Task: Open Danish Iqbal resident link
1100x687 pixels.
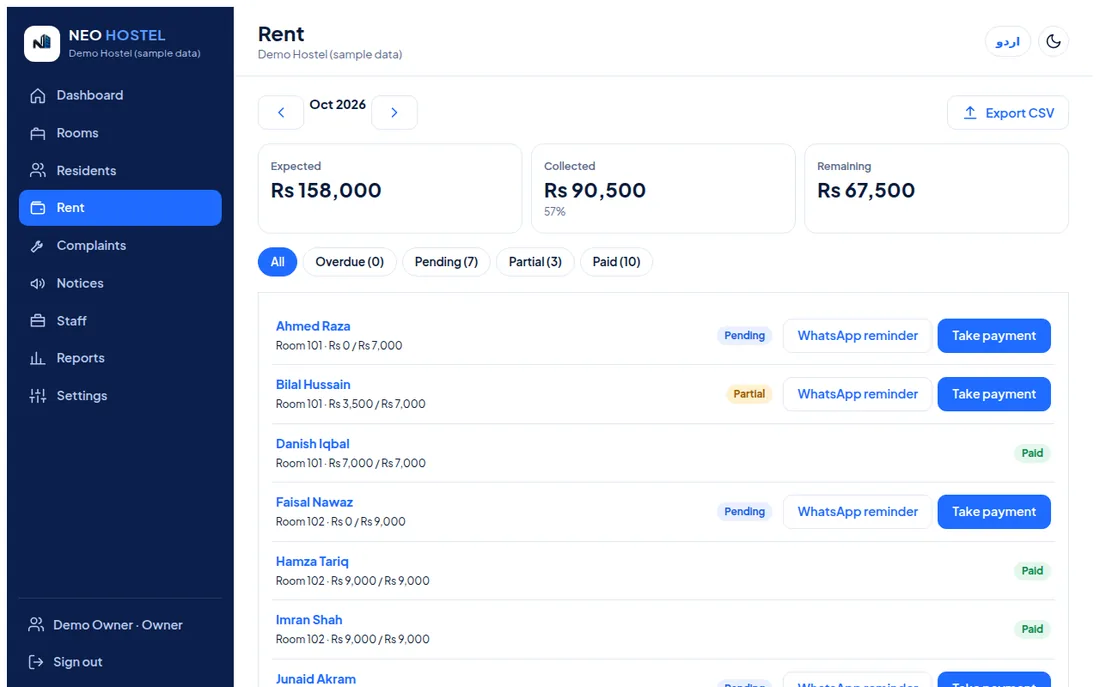Action: (312, 443)
